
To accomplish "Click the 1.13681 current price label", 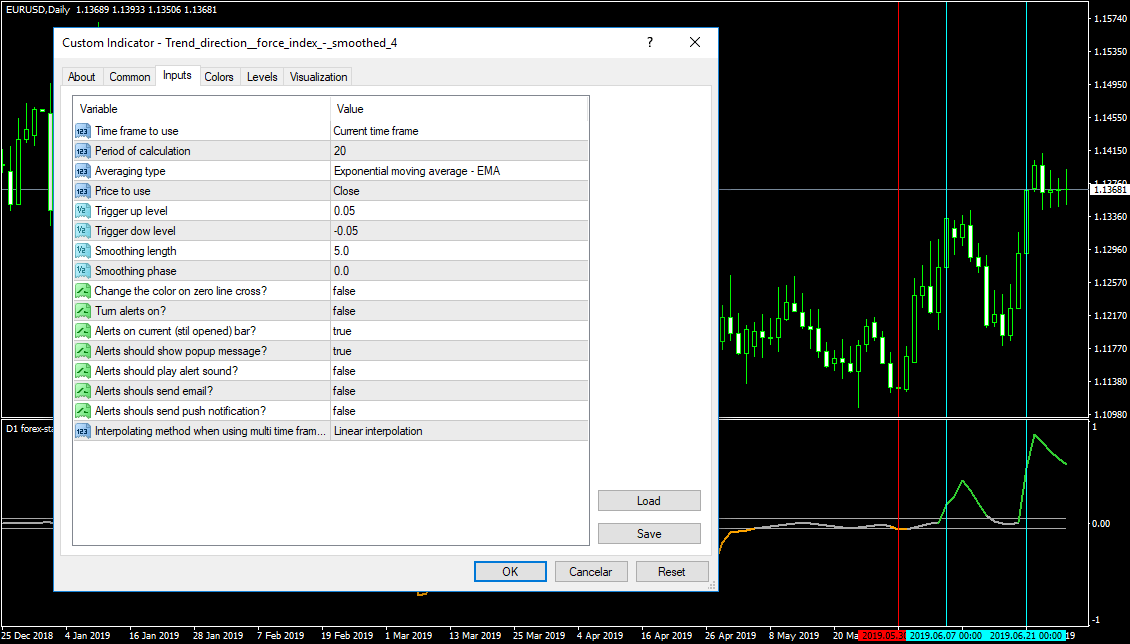I will tap(1109, 190).
